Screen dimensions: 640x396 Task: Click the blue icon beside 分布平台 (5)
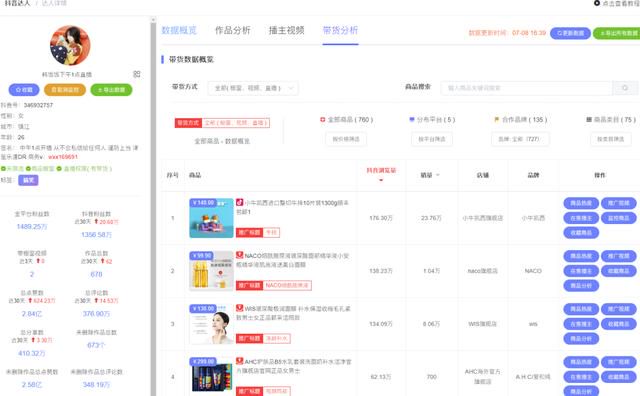click(412, 120)
